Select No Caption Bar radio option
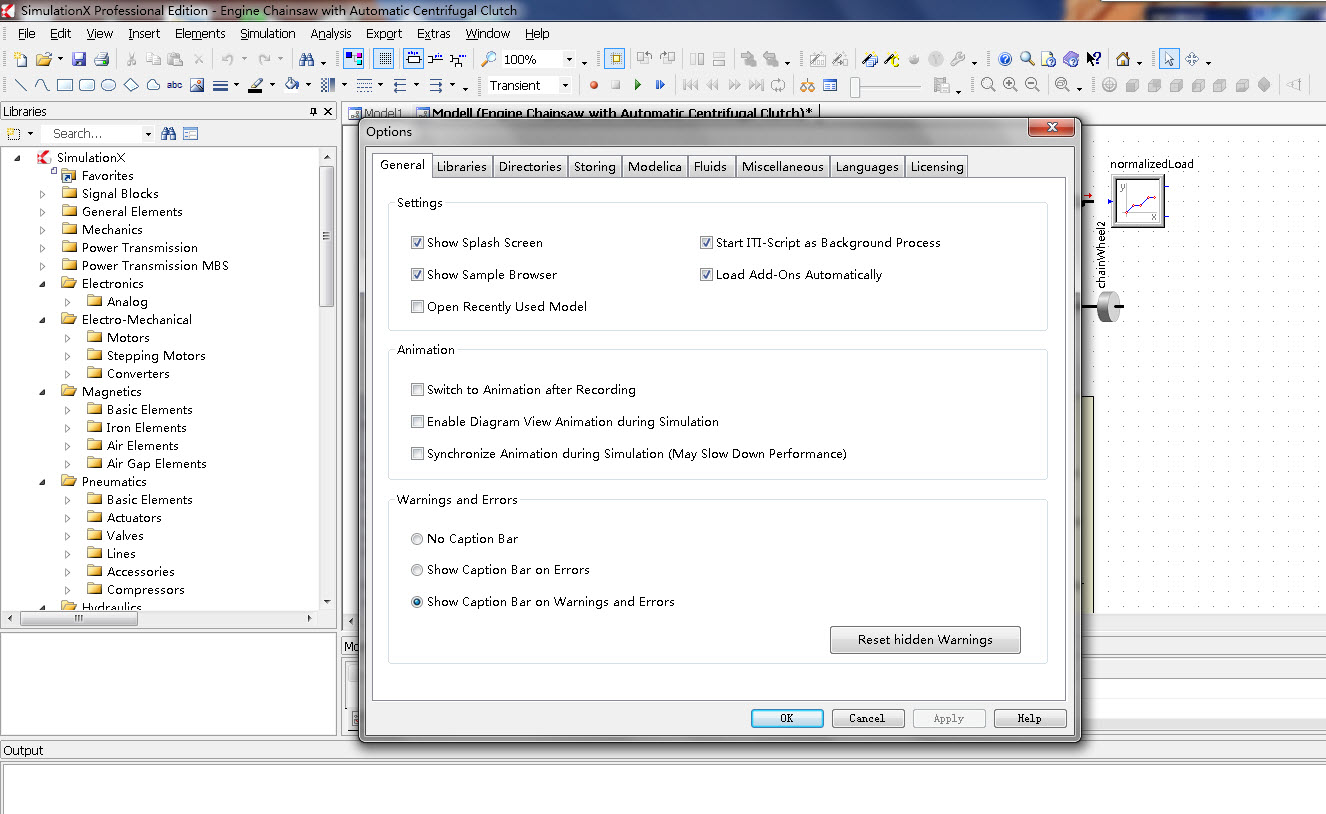Image resolution: width=1326 pixels, height=814 pixels. click(x=417, y=539)
